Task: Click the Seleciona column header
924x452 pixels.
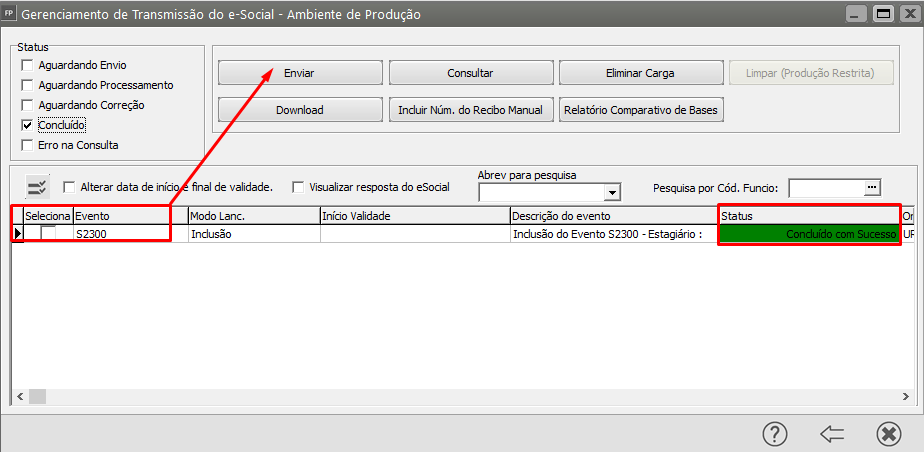Action: pos(48,216)
